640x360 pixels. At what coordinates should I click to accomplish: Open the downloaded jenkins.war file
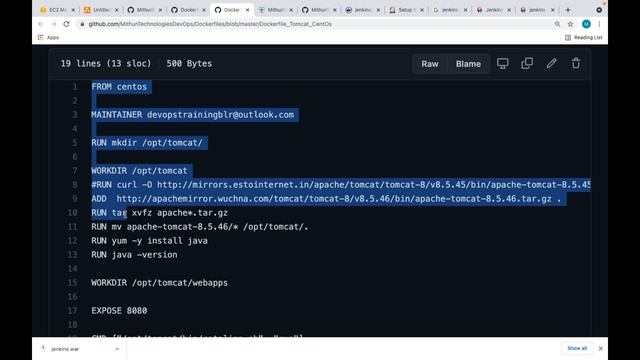click(x=65, y=349)
